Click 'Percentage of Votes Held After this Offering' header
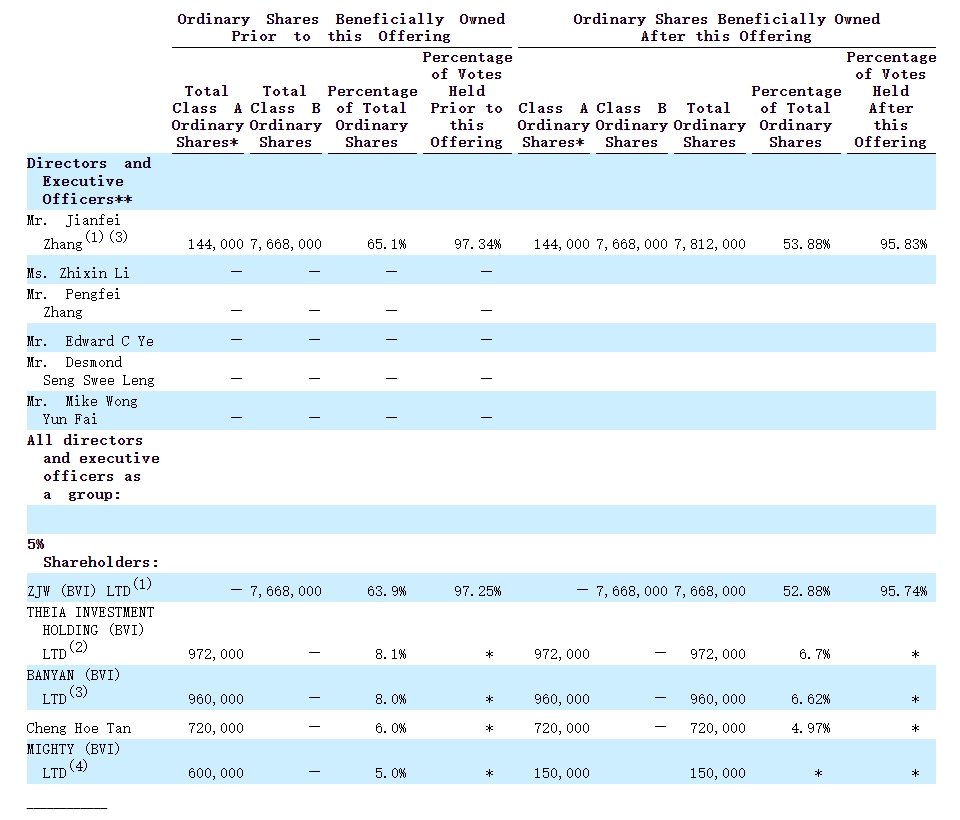The image size is (960, 820). (891, 100)
